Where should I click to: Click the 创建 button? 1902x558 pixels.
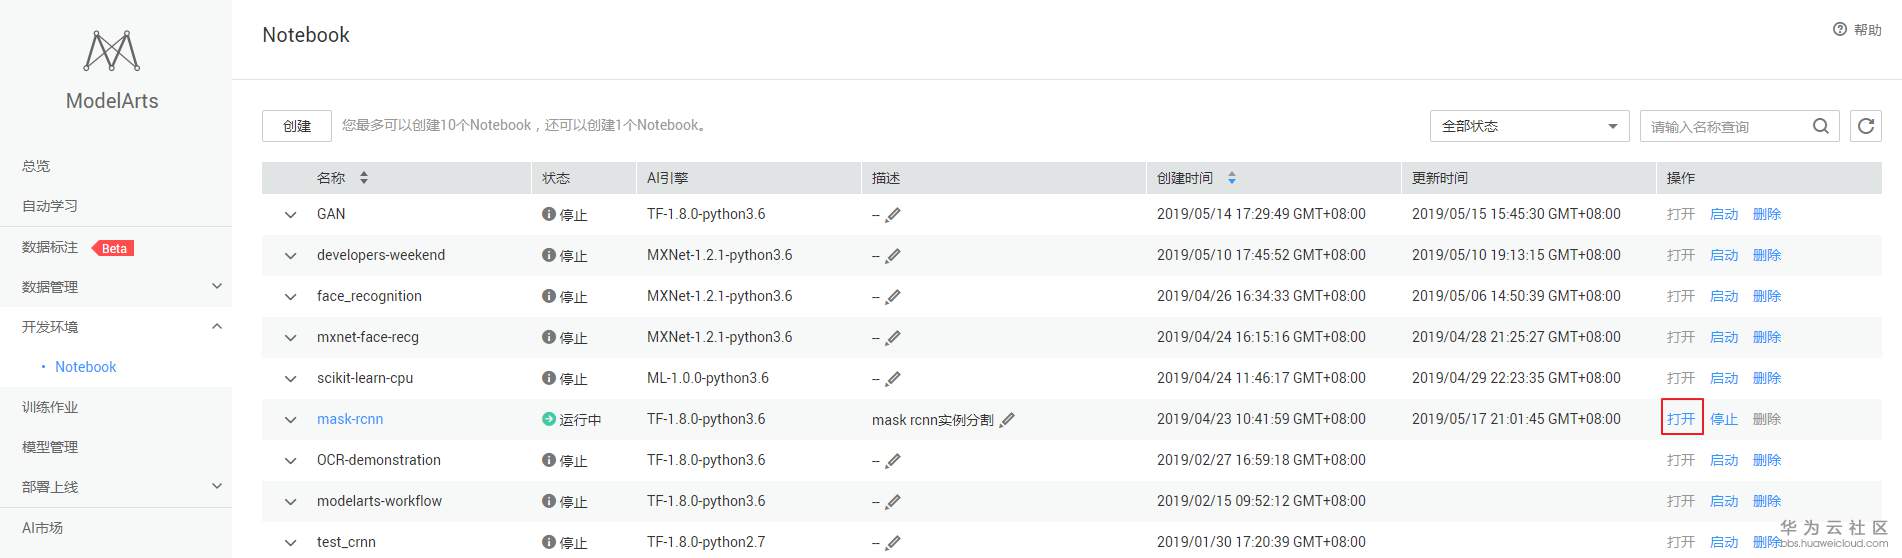297,126
